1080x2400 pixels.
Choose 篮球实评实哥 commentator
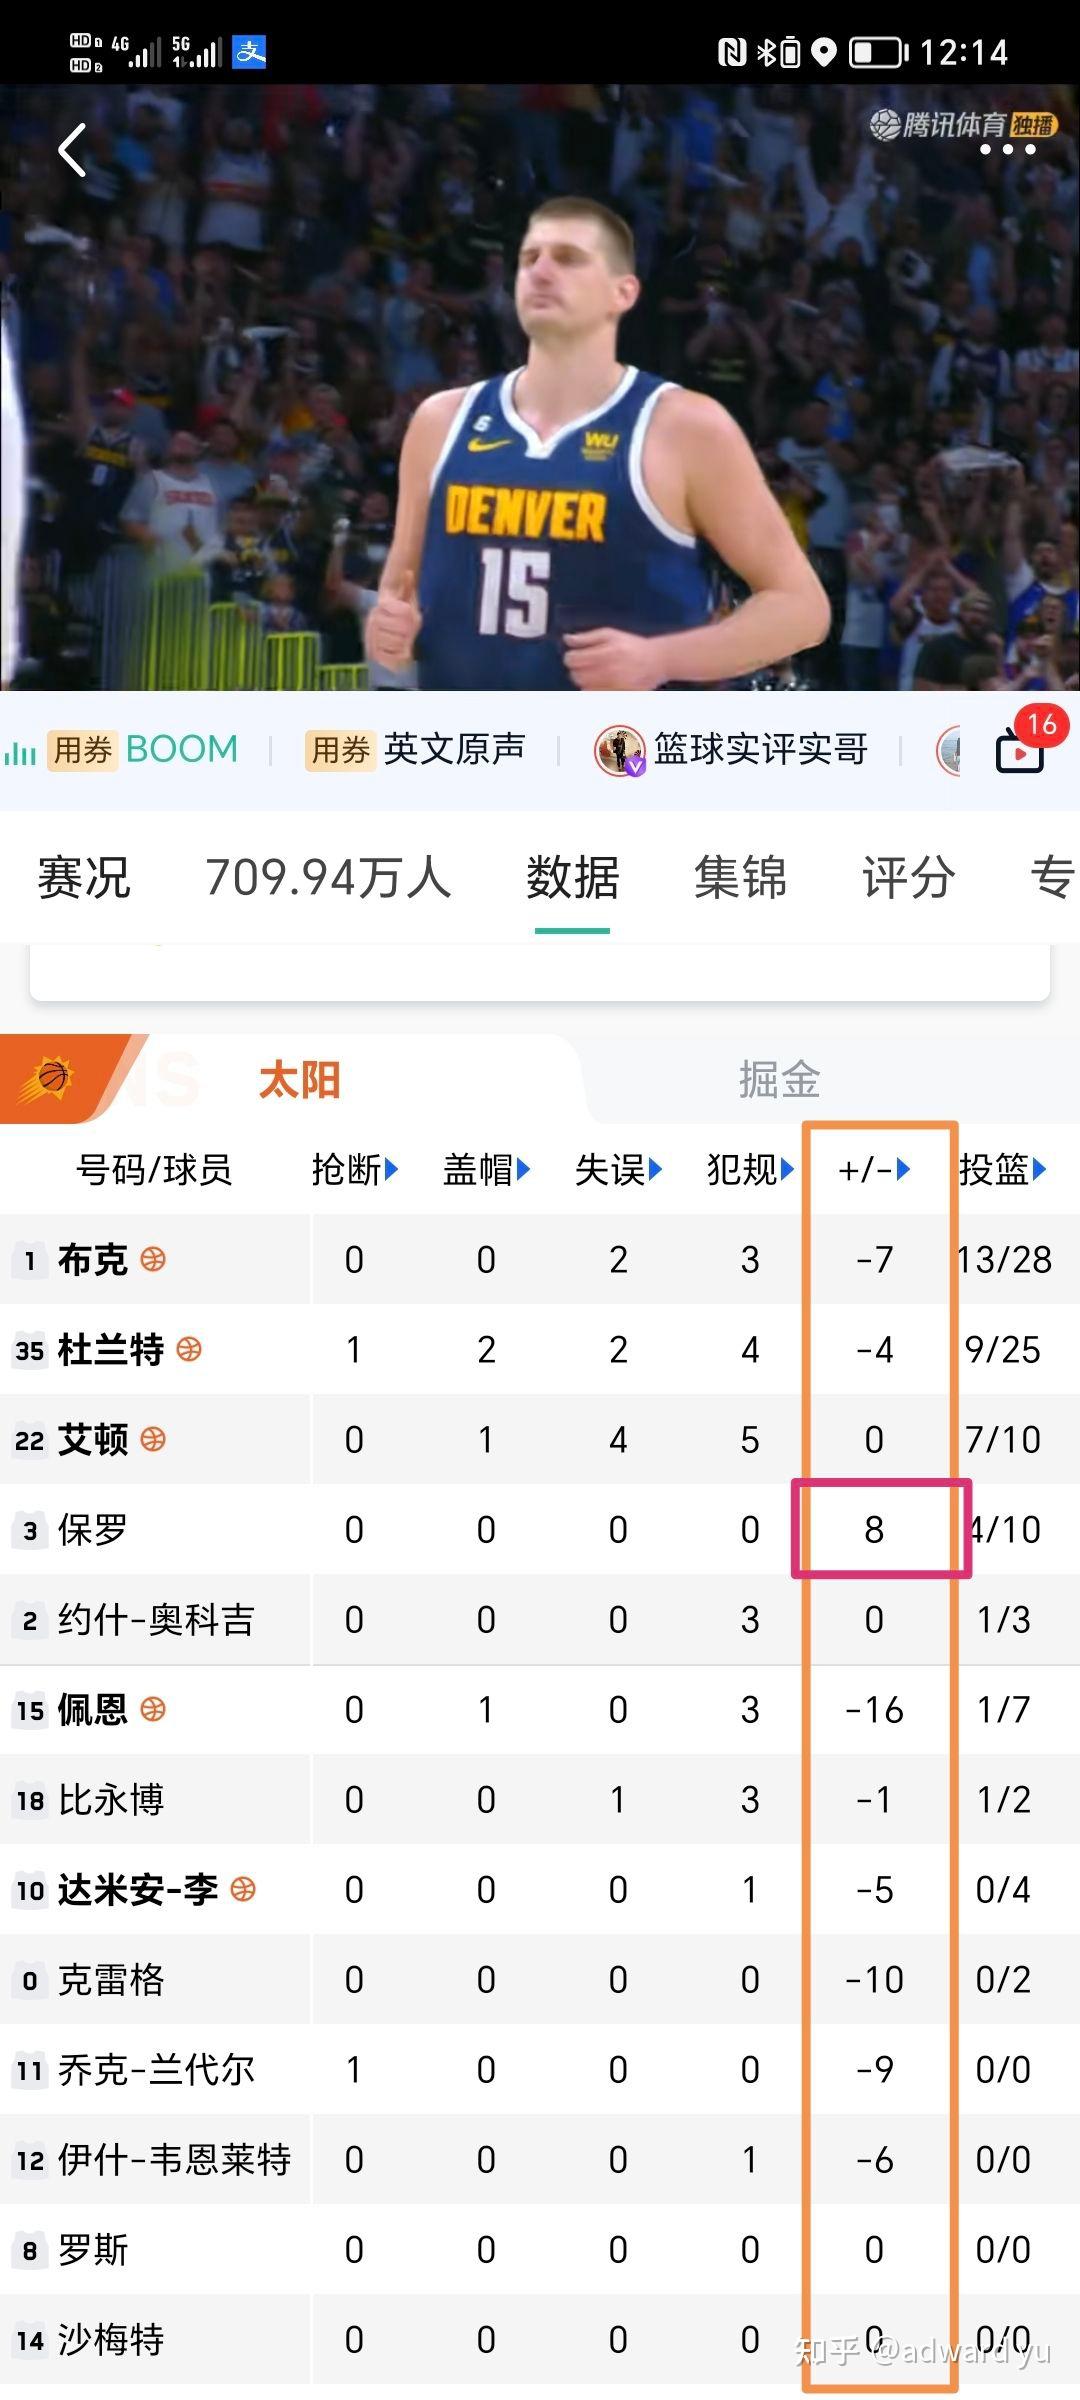click(760, 749)
